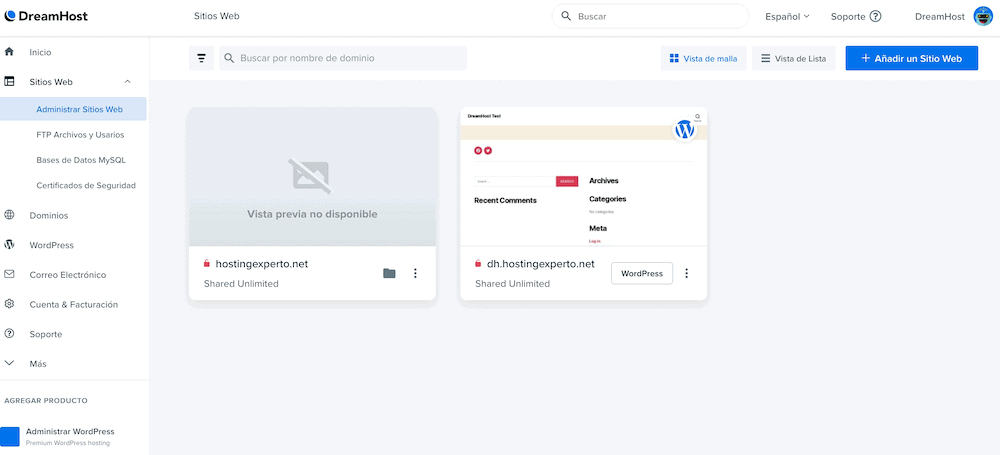1000x455 pixels.
Task: Open Dominios section
Action: pos(48,216)
